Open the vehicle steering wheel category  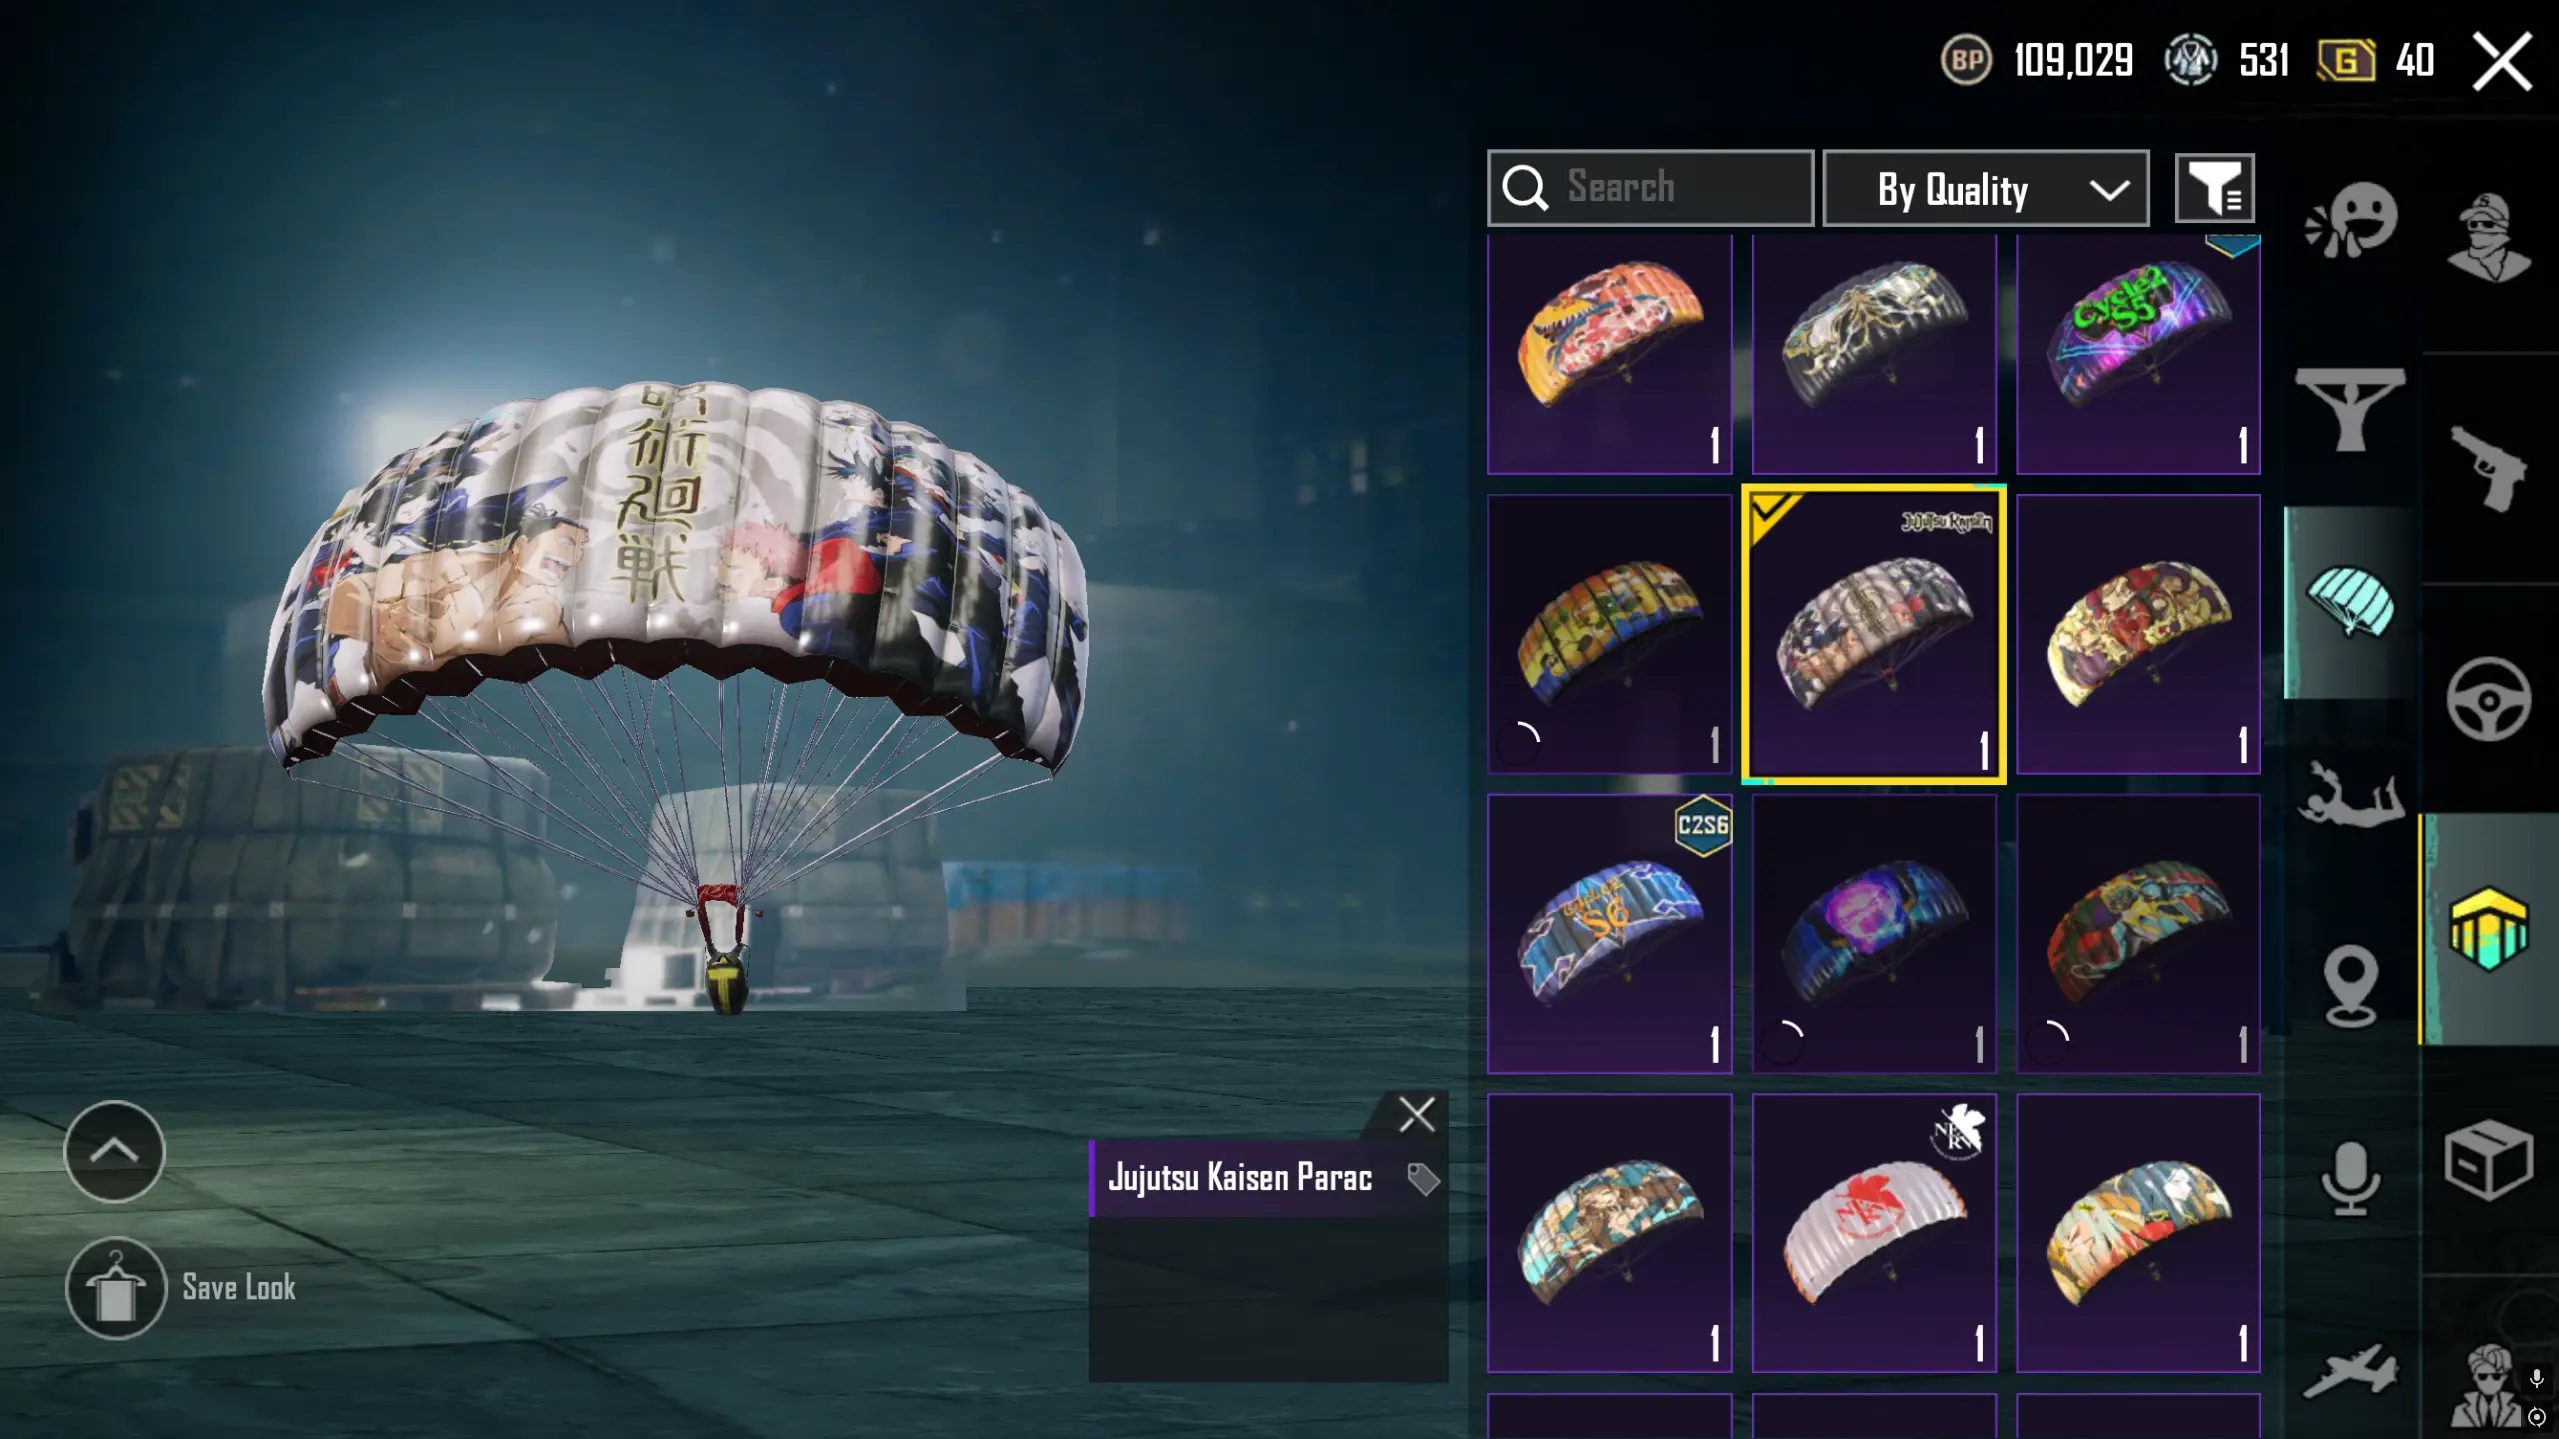[x=2488, y=698]
